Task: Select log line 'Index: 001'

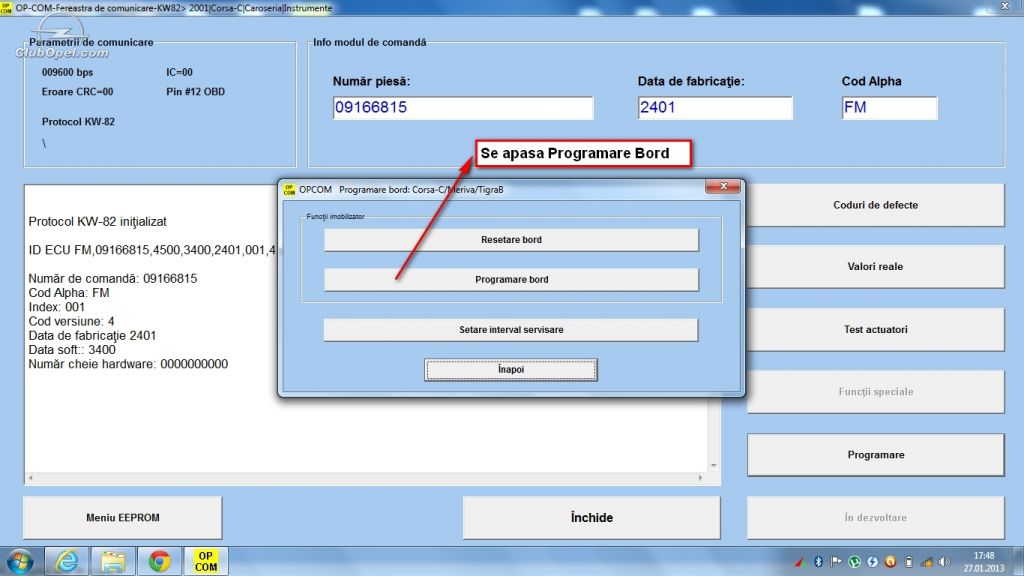Action: (56, 308)
